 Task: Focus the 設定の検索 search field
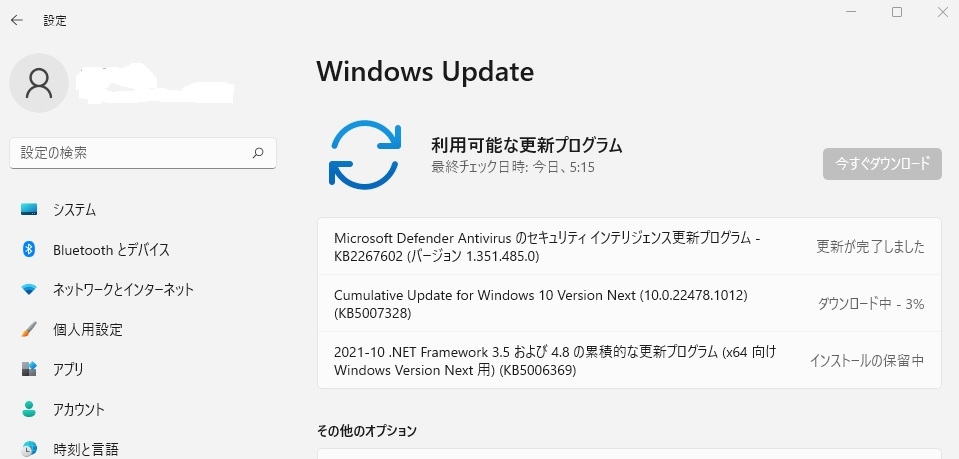(130, 153)
